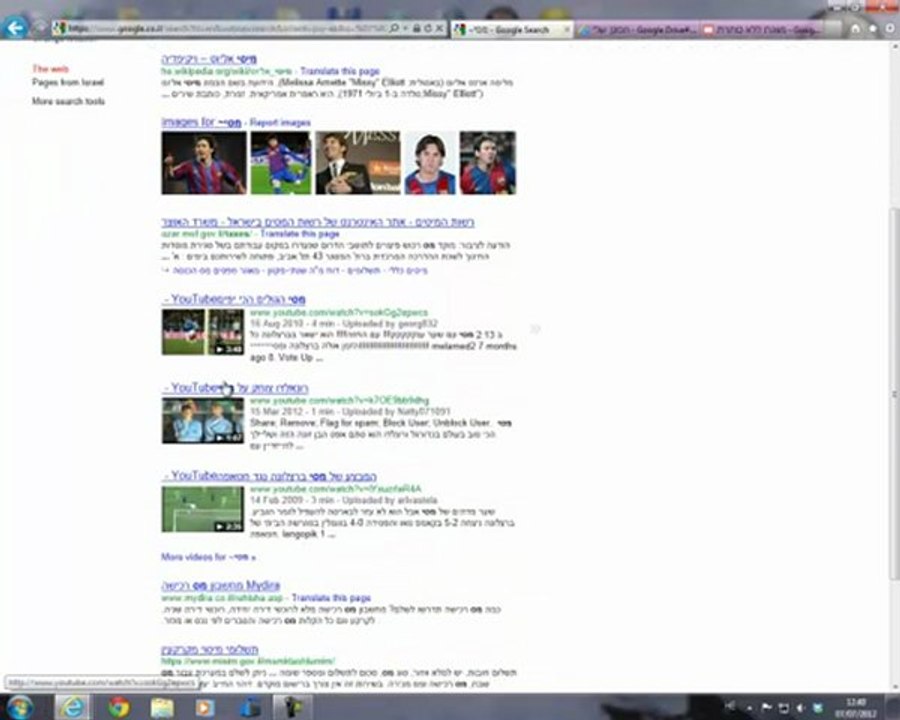Image resolution: width=900 pixels, height=720 pixels.
Task: Open the Favorites star icon
Action: click(873, 28)
